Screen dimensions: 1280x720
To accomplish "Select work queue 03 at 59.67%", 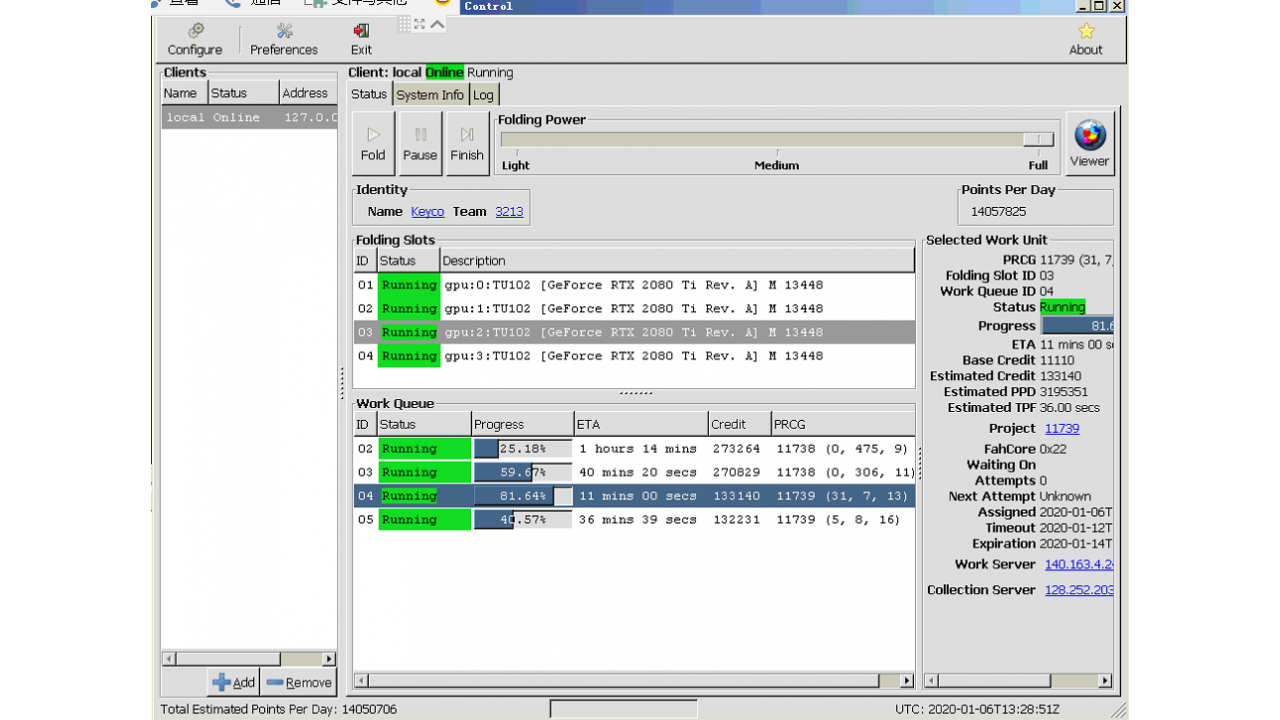I will click(x=634, y=472).
